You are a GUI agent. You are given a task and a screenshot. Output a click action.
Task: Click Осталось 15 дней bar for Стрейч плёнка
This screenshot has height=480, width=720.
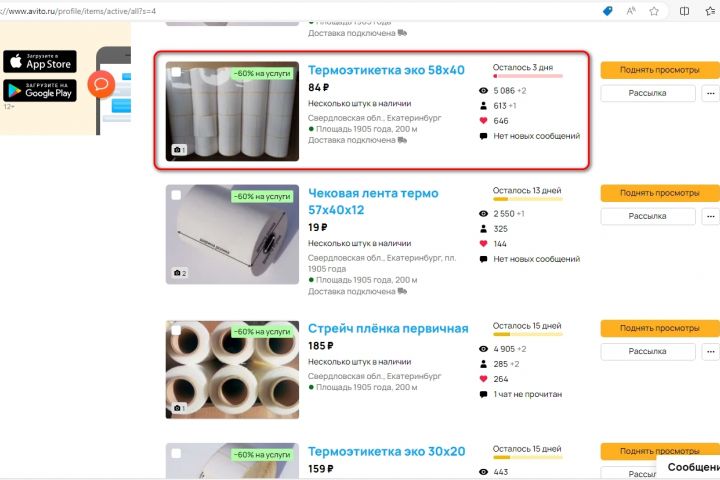528,334
